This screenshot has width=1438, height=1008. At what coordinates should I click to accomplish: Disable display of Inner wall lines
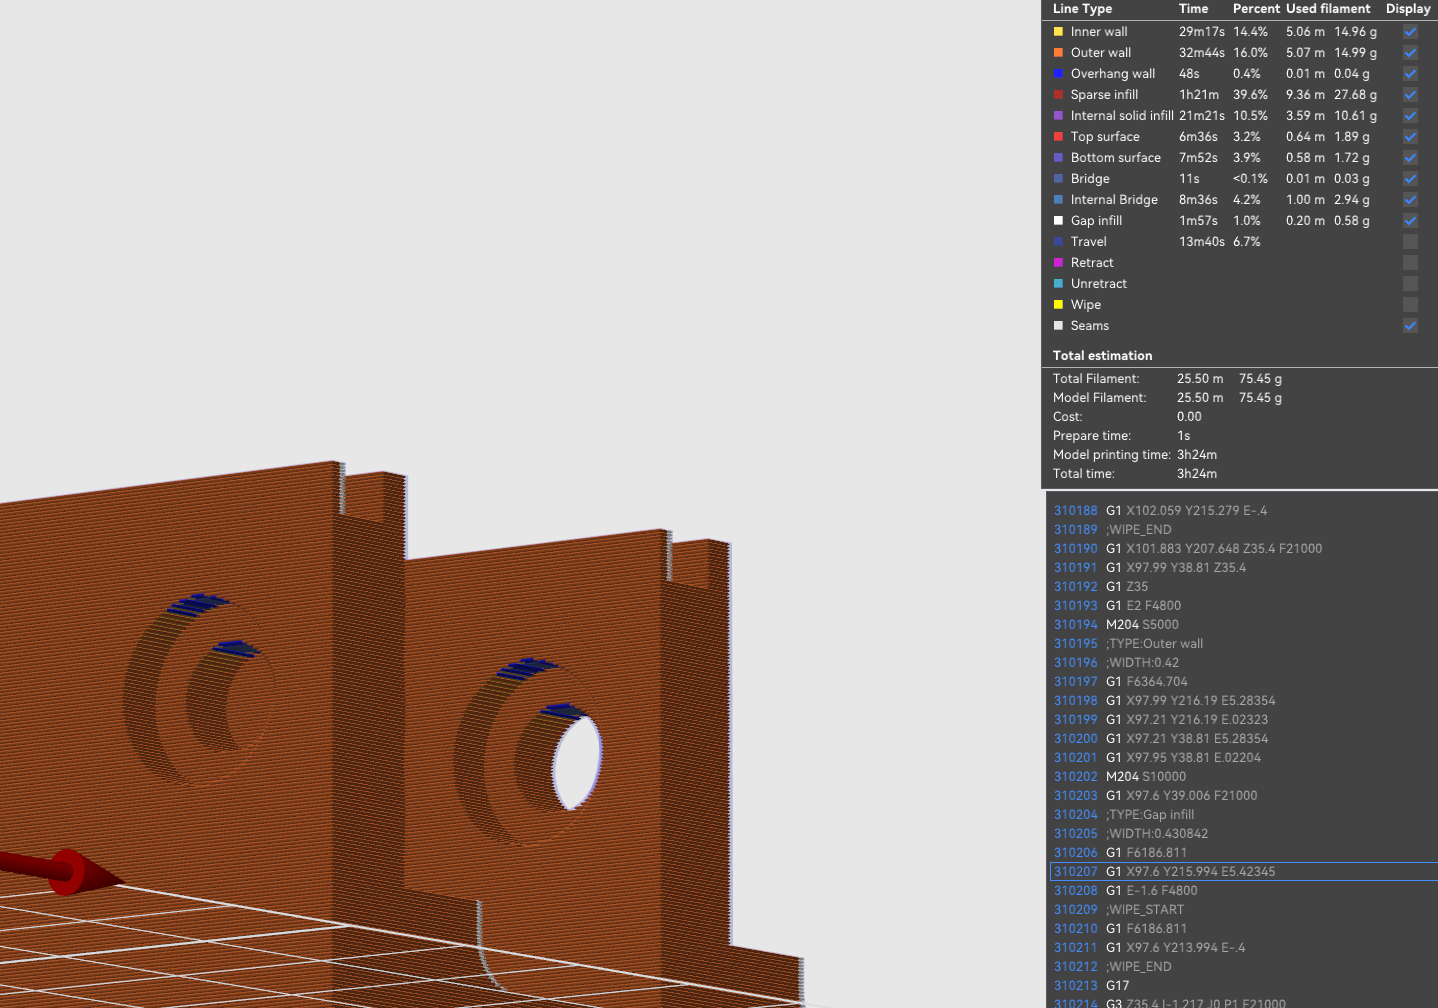1410,32
